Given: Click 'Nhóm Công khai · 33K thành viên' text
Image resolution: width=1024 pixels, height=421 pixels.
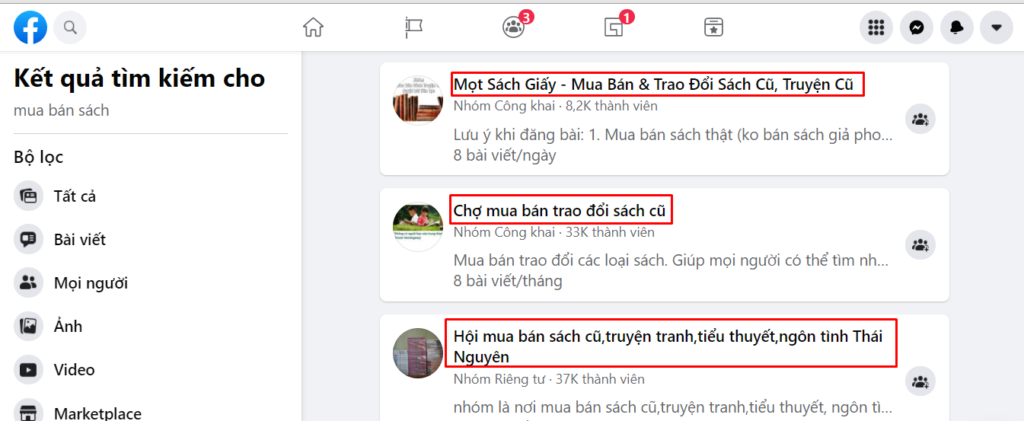Looking at the screenshot, I should coord(554,232).
